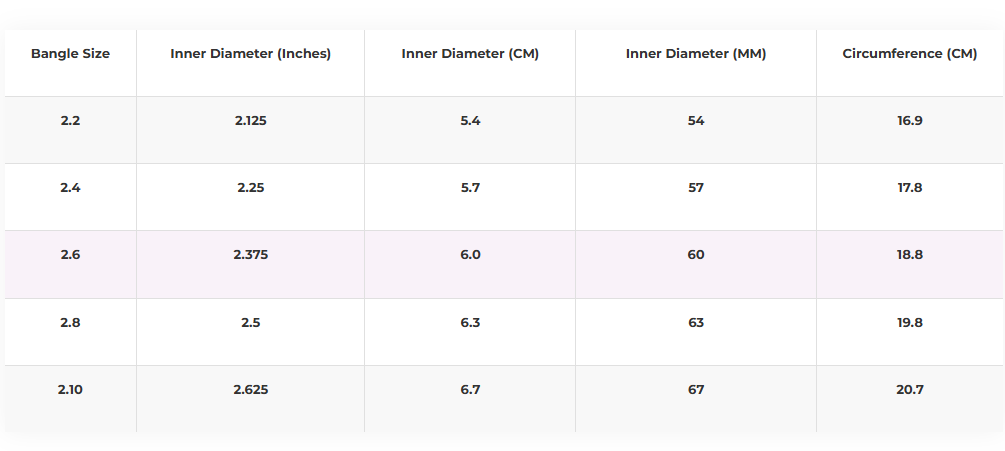Click the Inner Diameter (Inches) header

250,54
